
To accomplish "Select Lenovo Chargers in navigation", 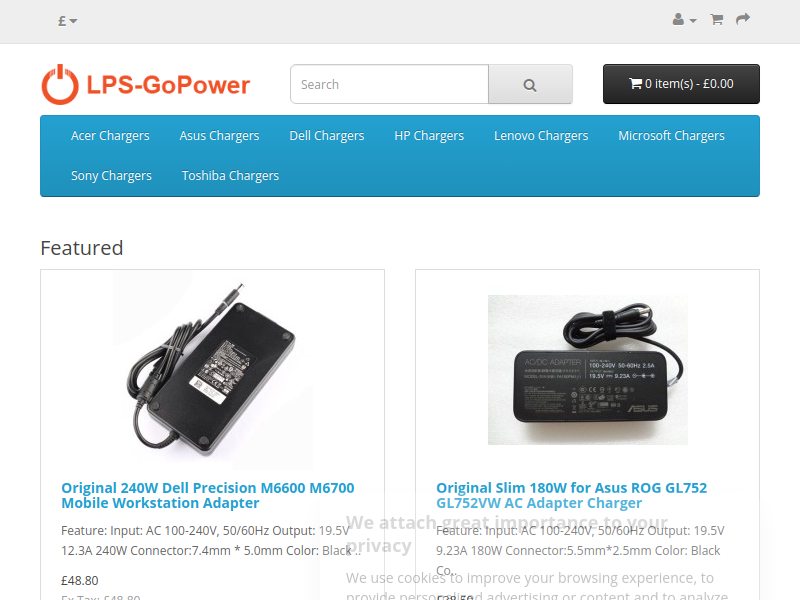I will point(541,136).
